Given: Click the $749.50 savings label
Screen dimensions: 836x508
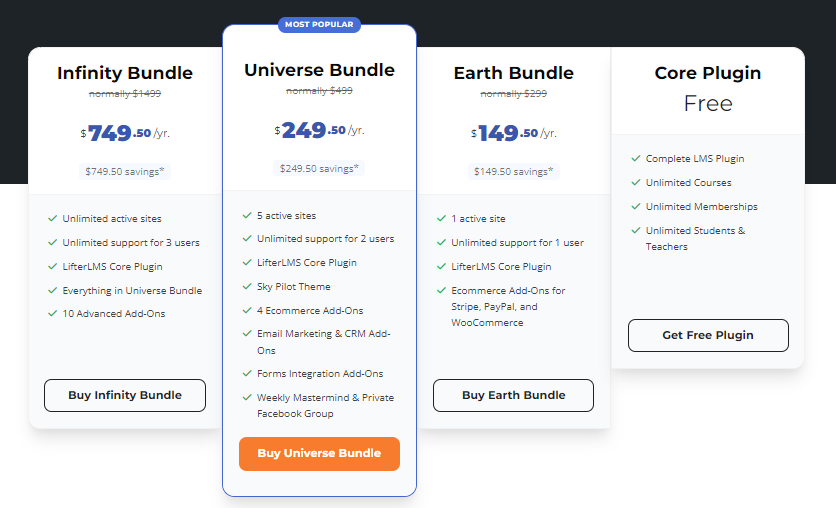Looking at the screenshot, I should (x=125, y=171).
